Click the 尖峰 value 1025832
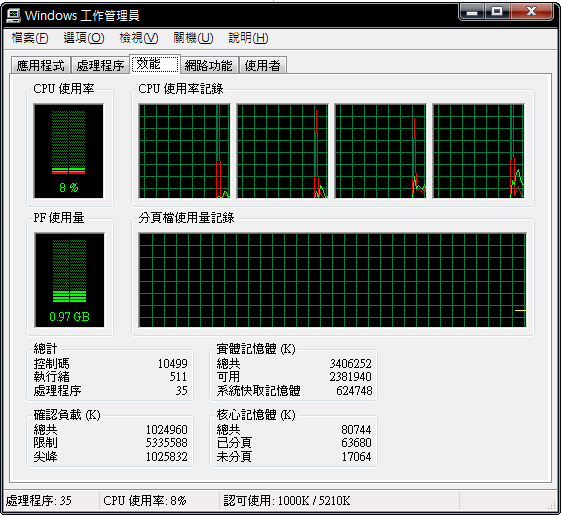Viewport: 561px width, 515px height. pos(167,456)
